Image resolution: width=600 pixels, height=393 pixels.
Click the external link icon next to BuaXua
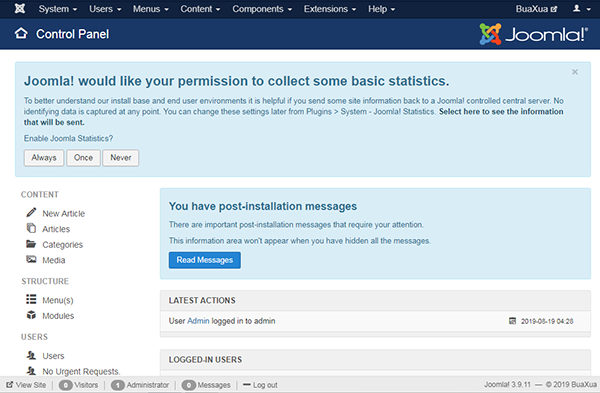coord(554,9)
